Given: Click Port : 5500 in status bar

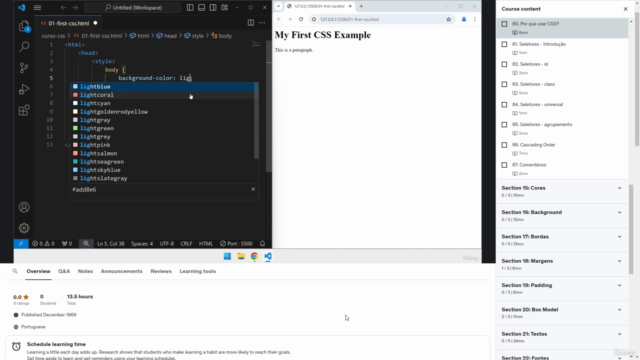Looking at the screenshot, I should [x=236, y=244].
